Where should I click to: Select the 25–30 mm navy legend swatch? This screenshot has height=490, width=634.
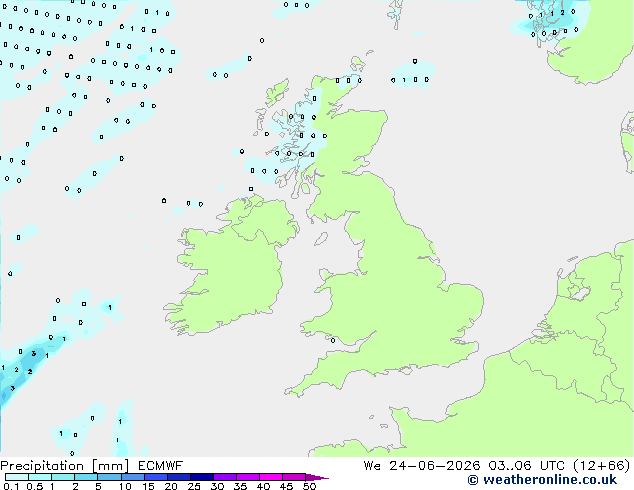(202, 477)
